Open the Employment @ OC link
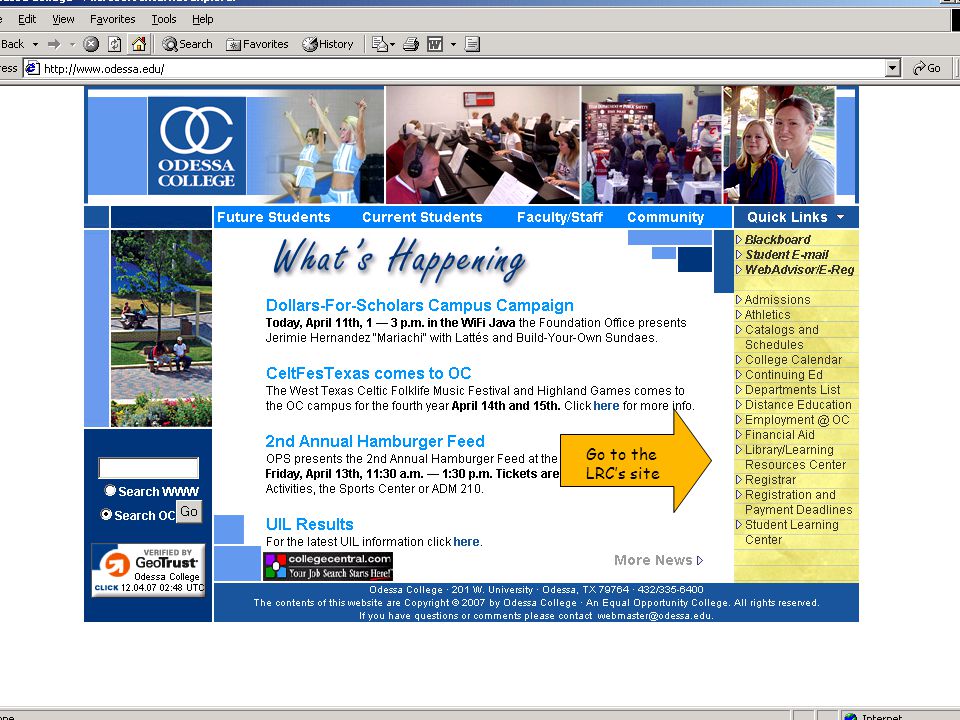The height and width of the screenshot is (720, 960). click(797, 420)
